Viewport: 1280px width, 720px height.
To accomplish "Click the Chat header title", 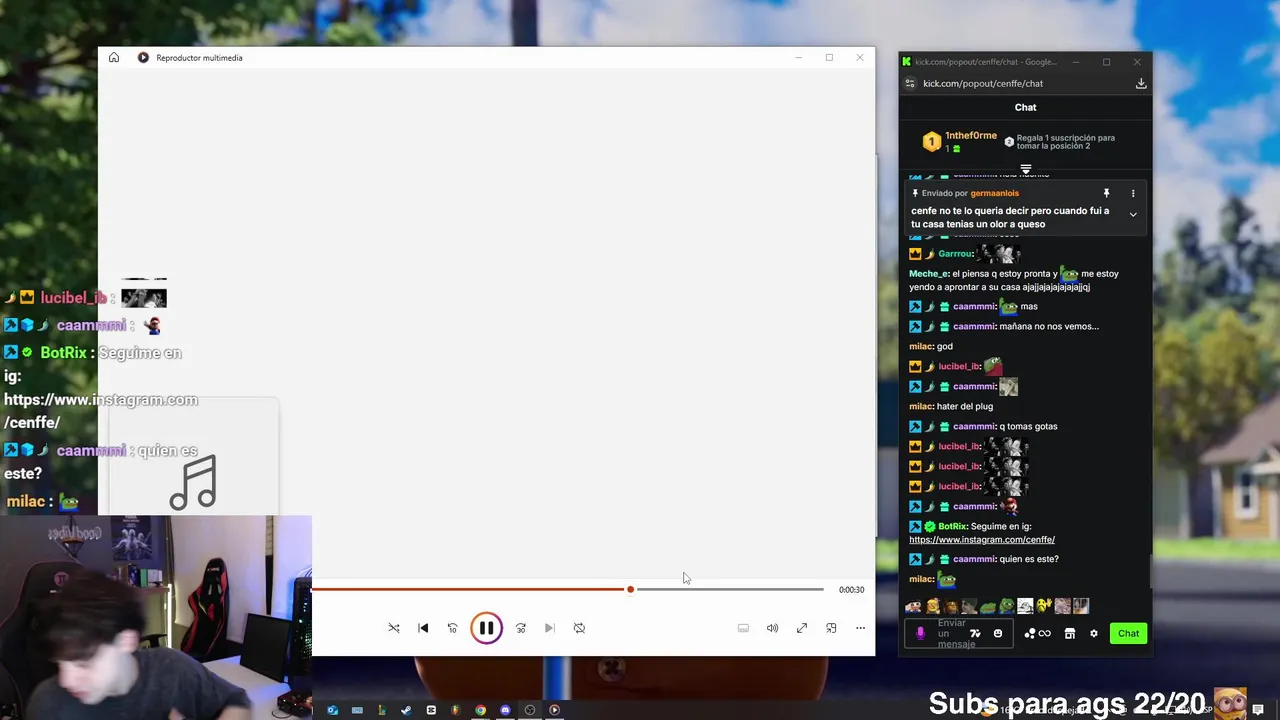I will (x=1025, y=107).
